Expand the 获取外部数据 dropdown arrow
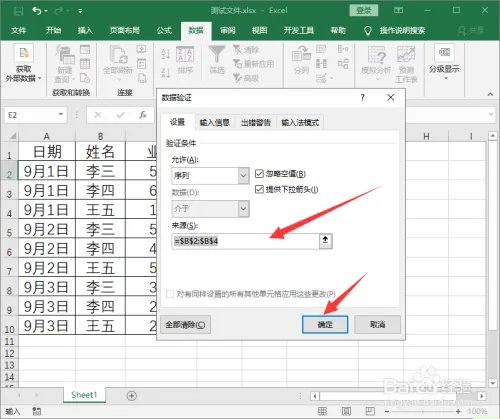This screenshot has width=500, height=419. tap(40, 78)
